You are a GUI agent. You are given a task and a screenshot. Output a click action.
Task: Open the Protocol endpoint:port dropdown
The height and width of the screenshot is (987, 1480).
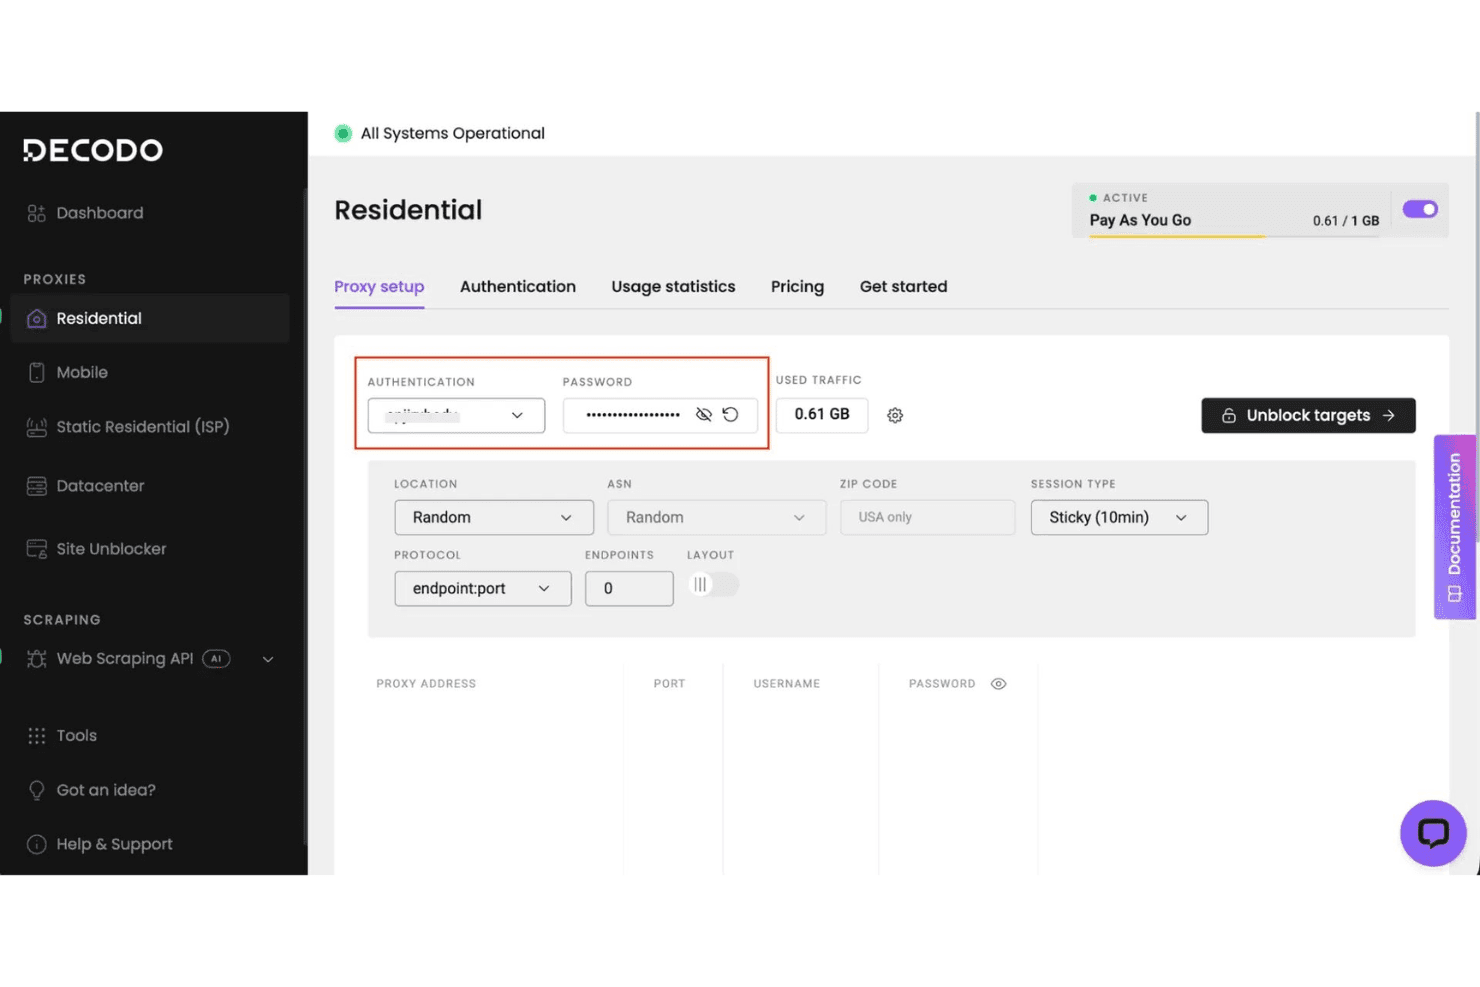[483, 588]
